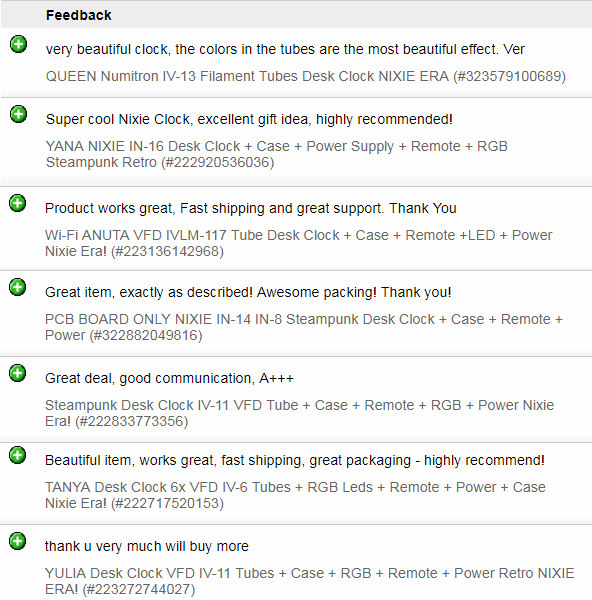This screenshot has height=600, width=592.
Task: Click the comment very beautiful clock, the colors
Action: 285,49
